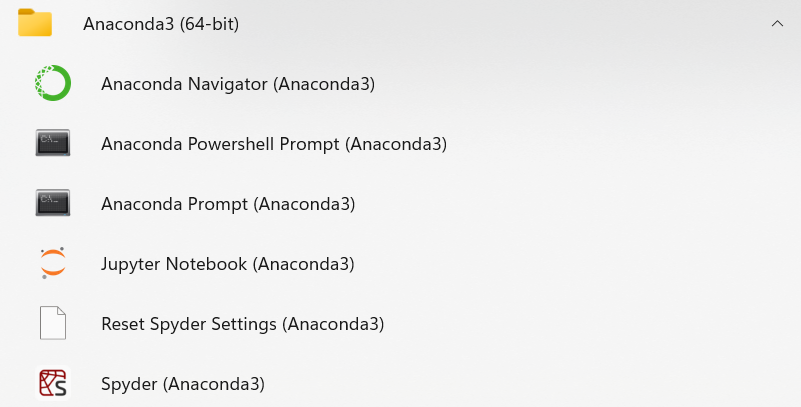Start Jupyter Notebook (Anaconda3) via its label
The image size is (801, 407).
tap(228, 264)
